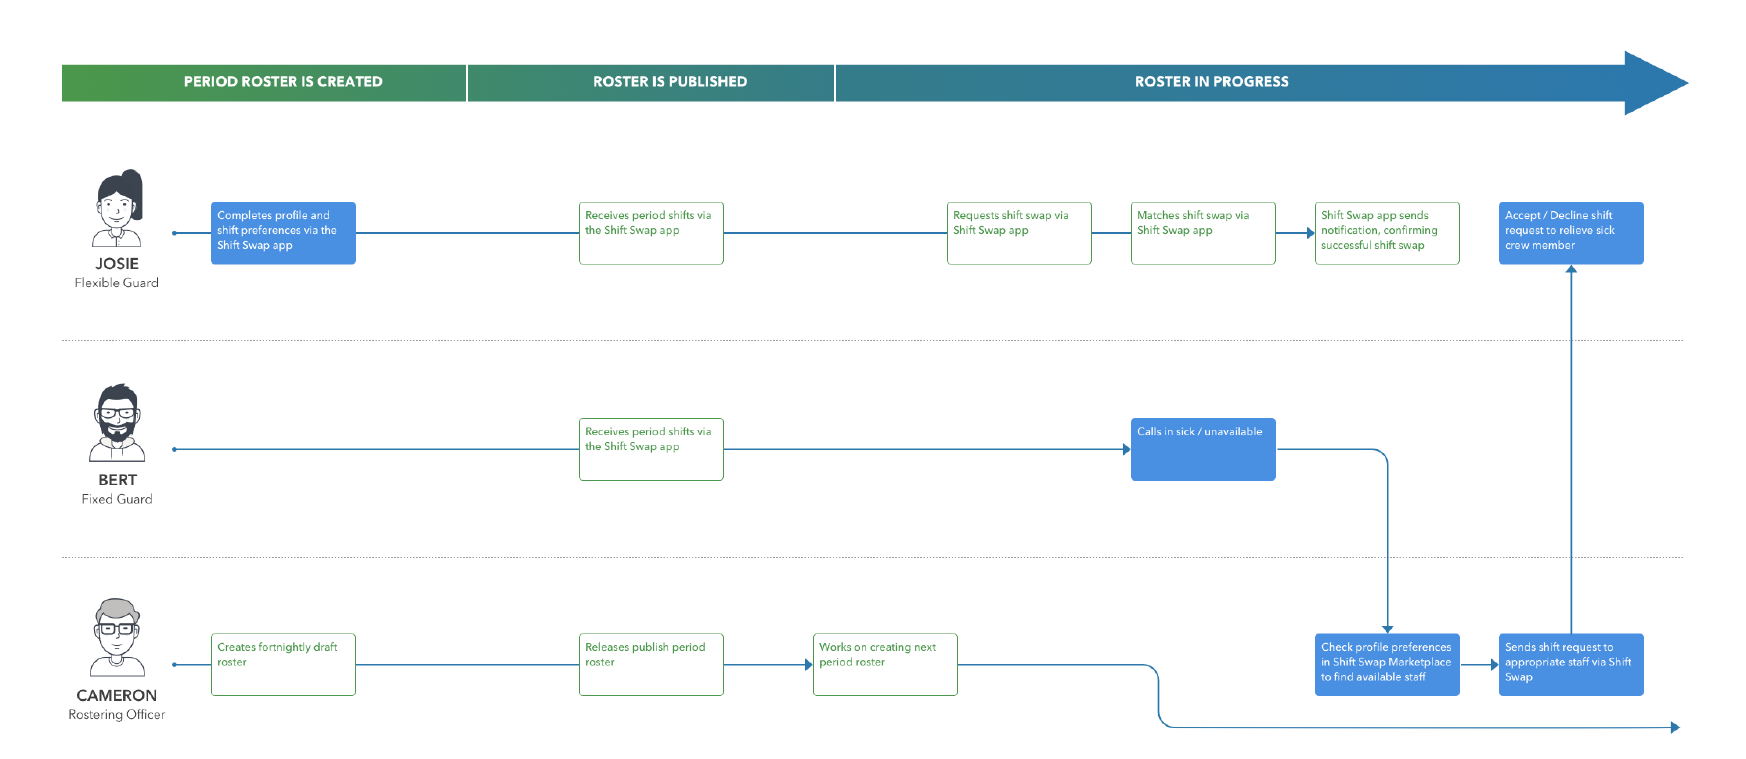Click 'Releases publish period roster' box

point(651,664)
